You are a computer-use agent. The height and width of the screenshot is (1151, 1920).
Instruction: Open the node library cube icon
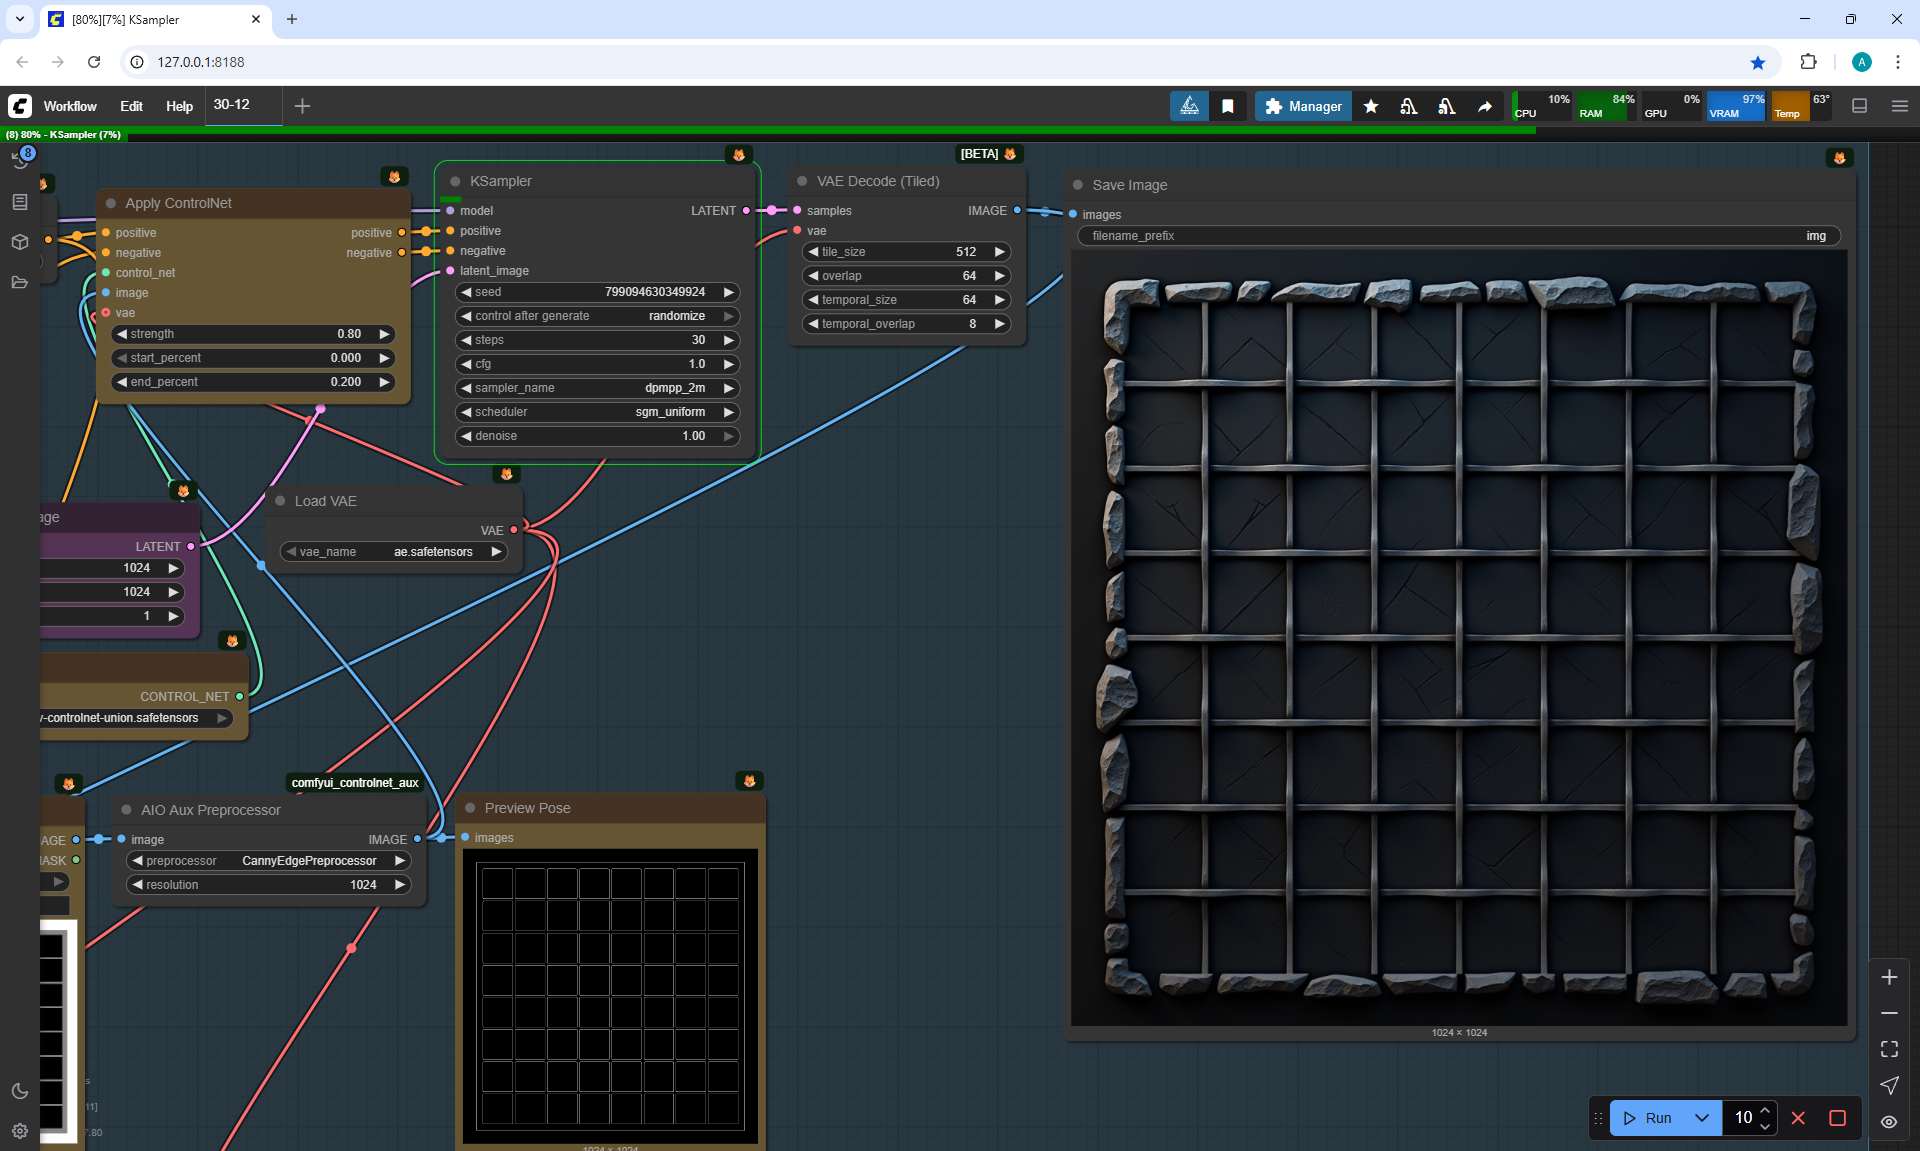20,242
